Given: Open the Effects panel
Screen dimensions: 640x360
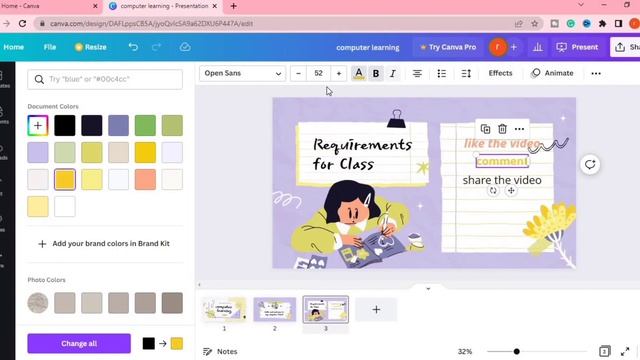Looking at the screenshot, I should tap(500, 73).
